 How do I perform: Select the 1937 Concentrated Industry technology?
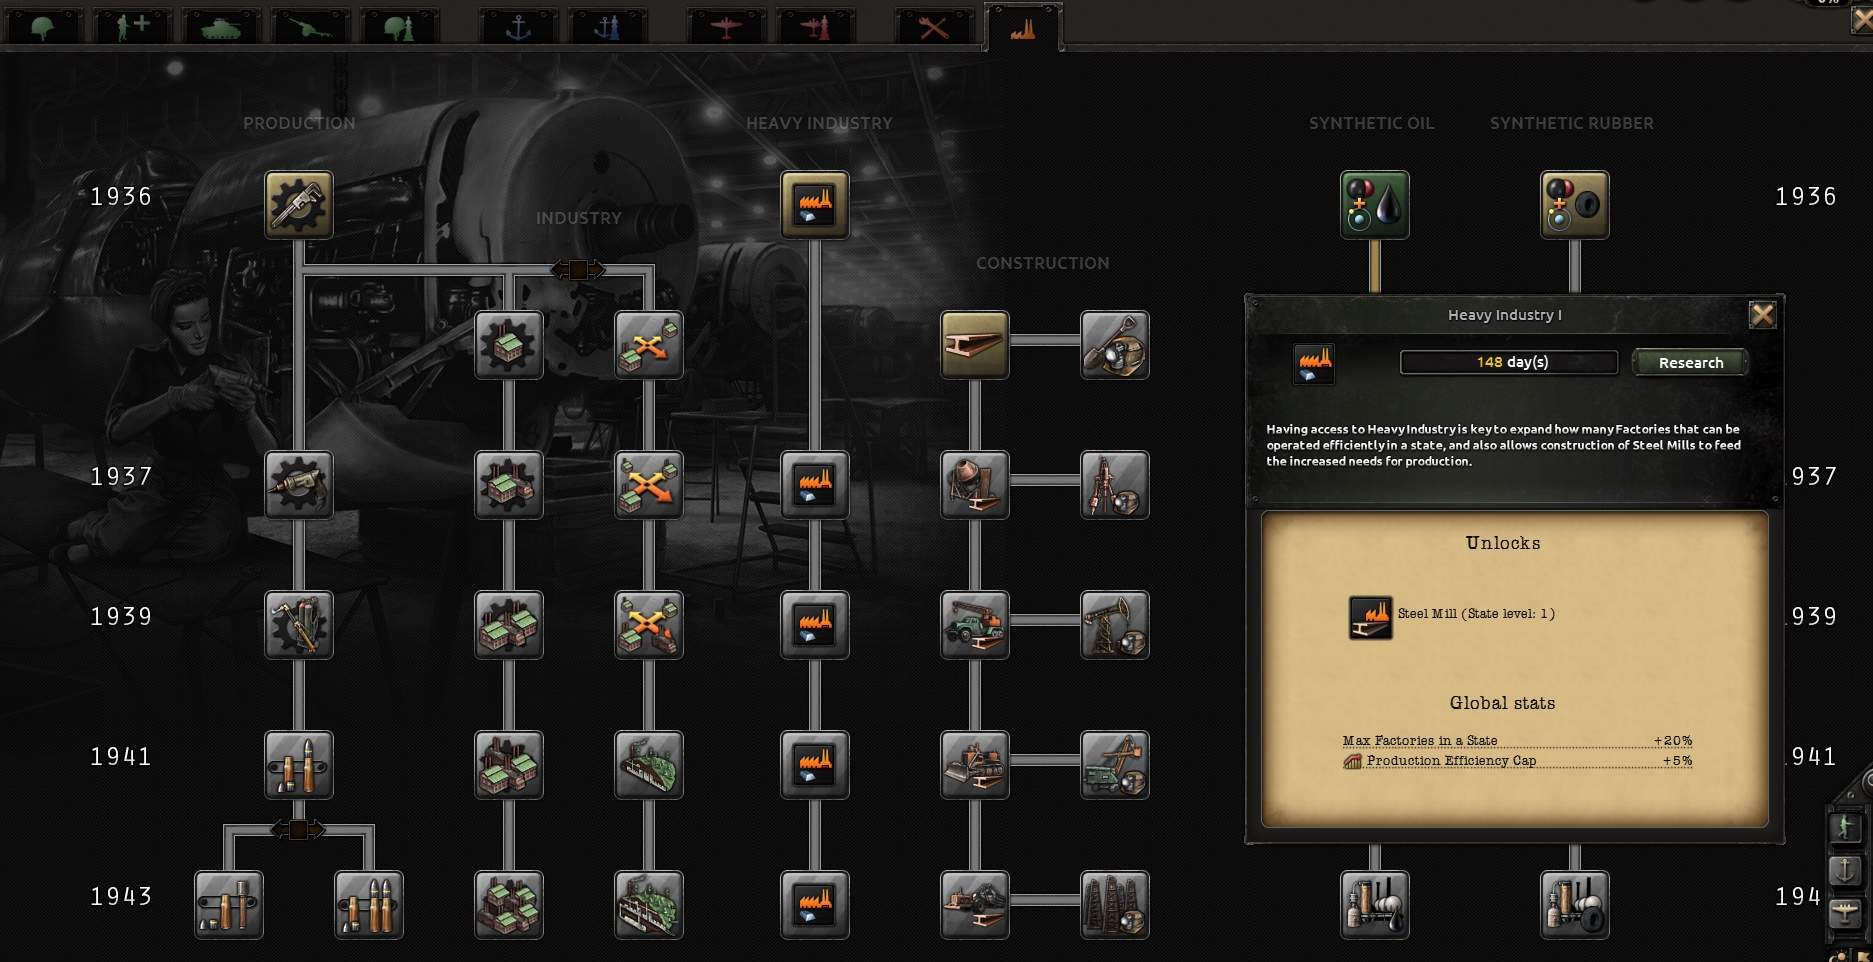coord(509,485)
